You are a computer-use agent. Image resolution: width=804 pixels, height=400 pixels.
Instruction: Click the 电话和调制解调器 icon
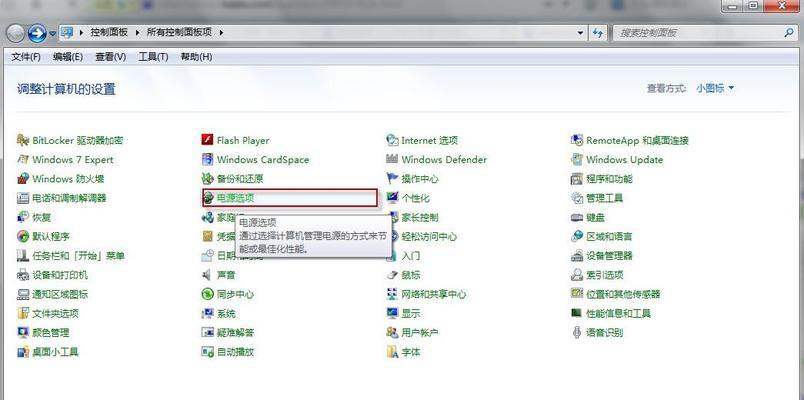coord(23,198)
